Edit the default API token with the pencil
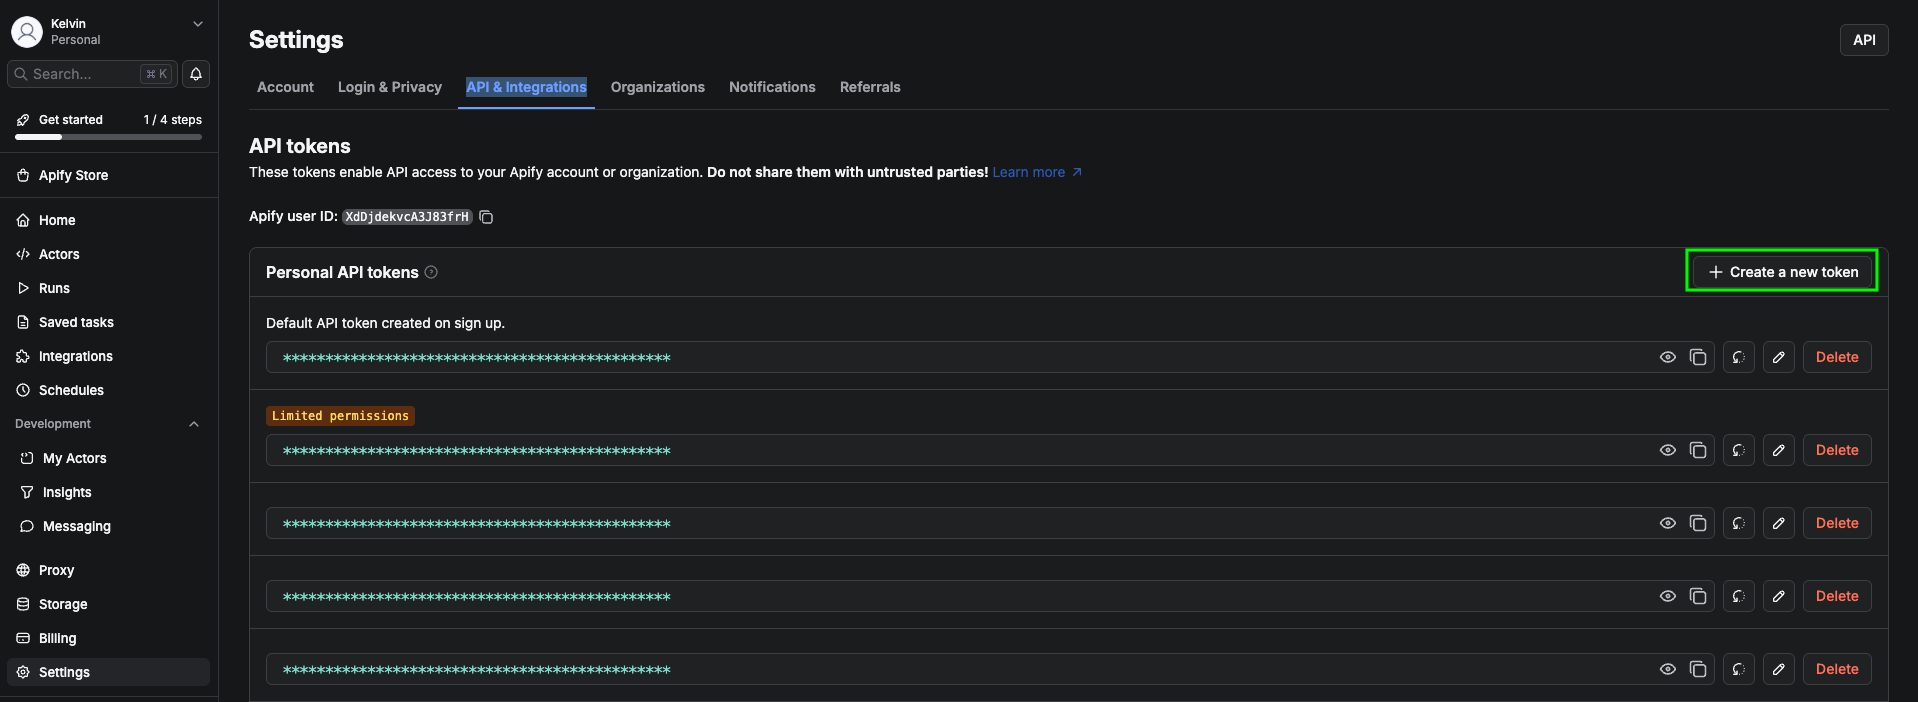The height and width of the screenshot is (702, 1918). (x=1779, y=357)
